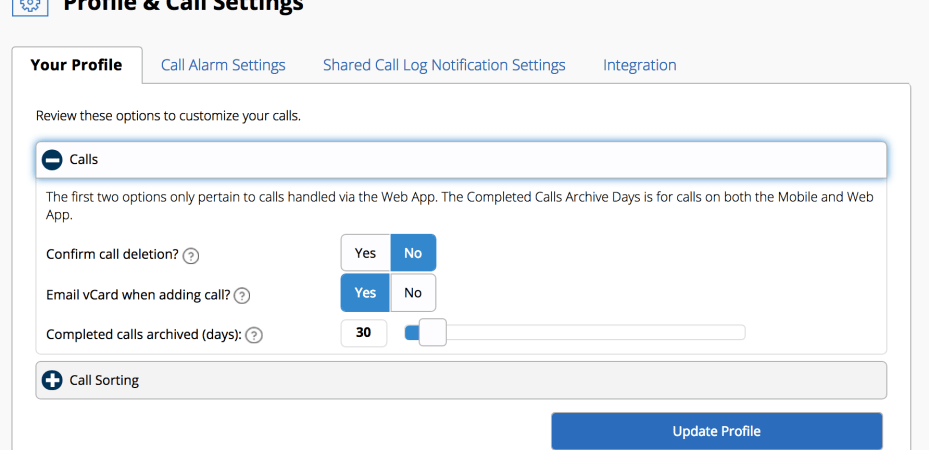
Task: Set Confirm call deletion to No
Action: tap(413, 253)
